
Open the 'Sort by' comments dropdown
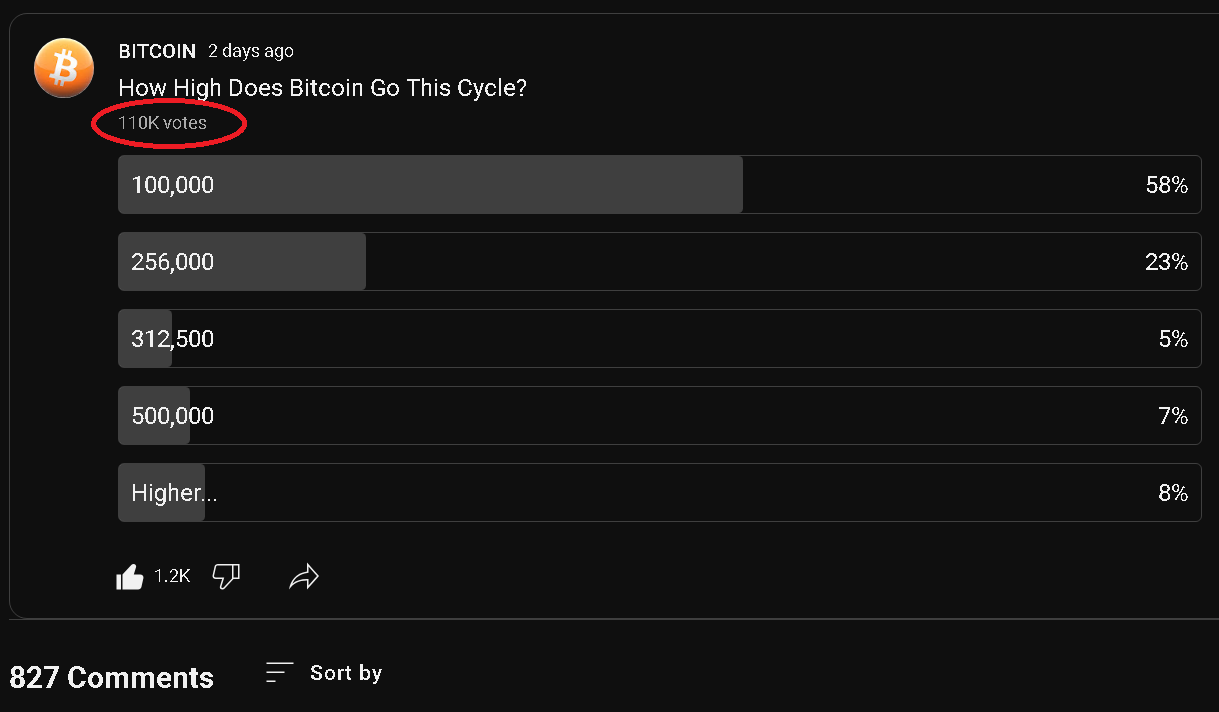click(345, 673)
